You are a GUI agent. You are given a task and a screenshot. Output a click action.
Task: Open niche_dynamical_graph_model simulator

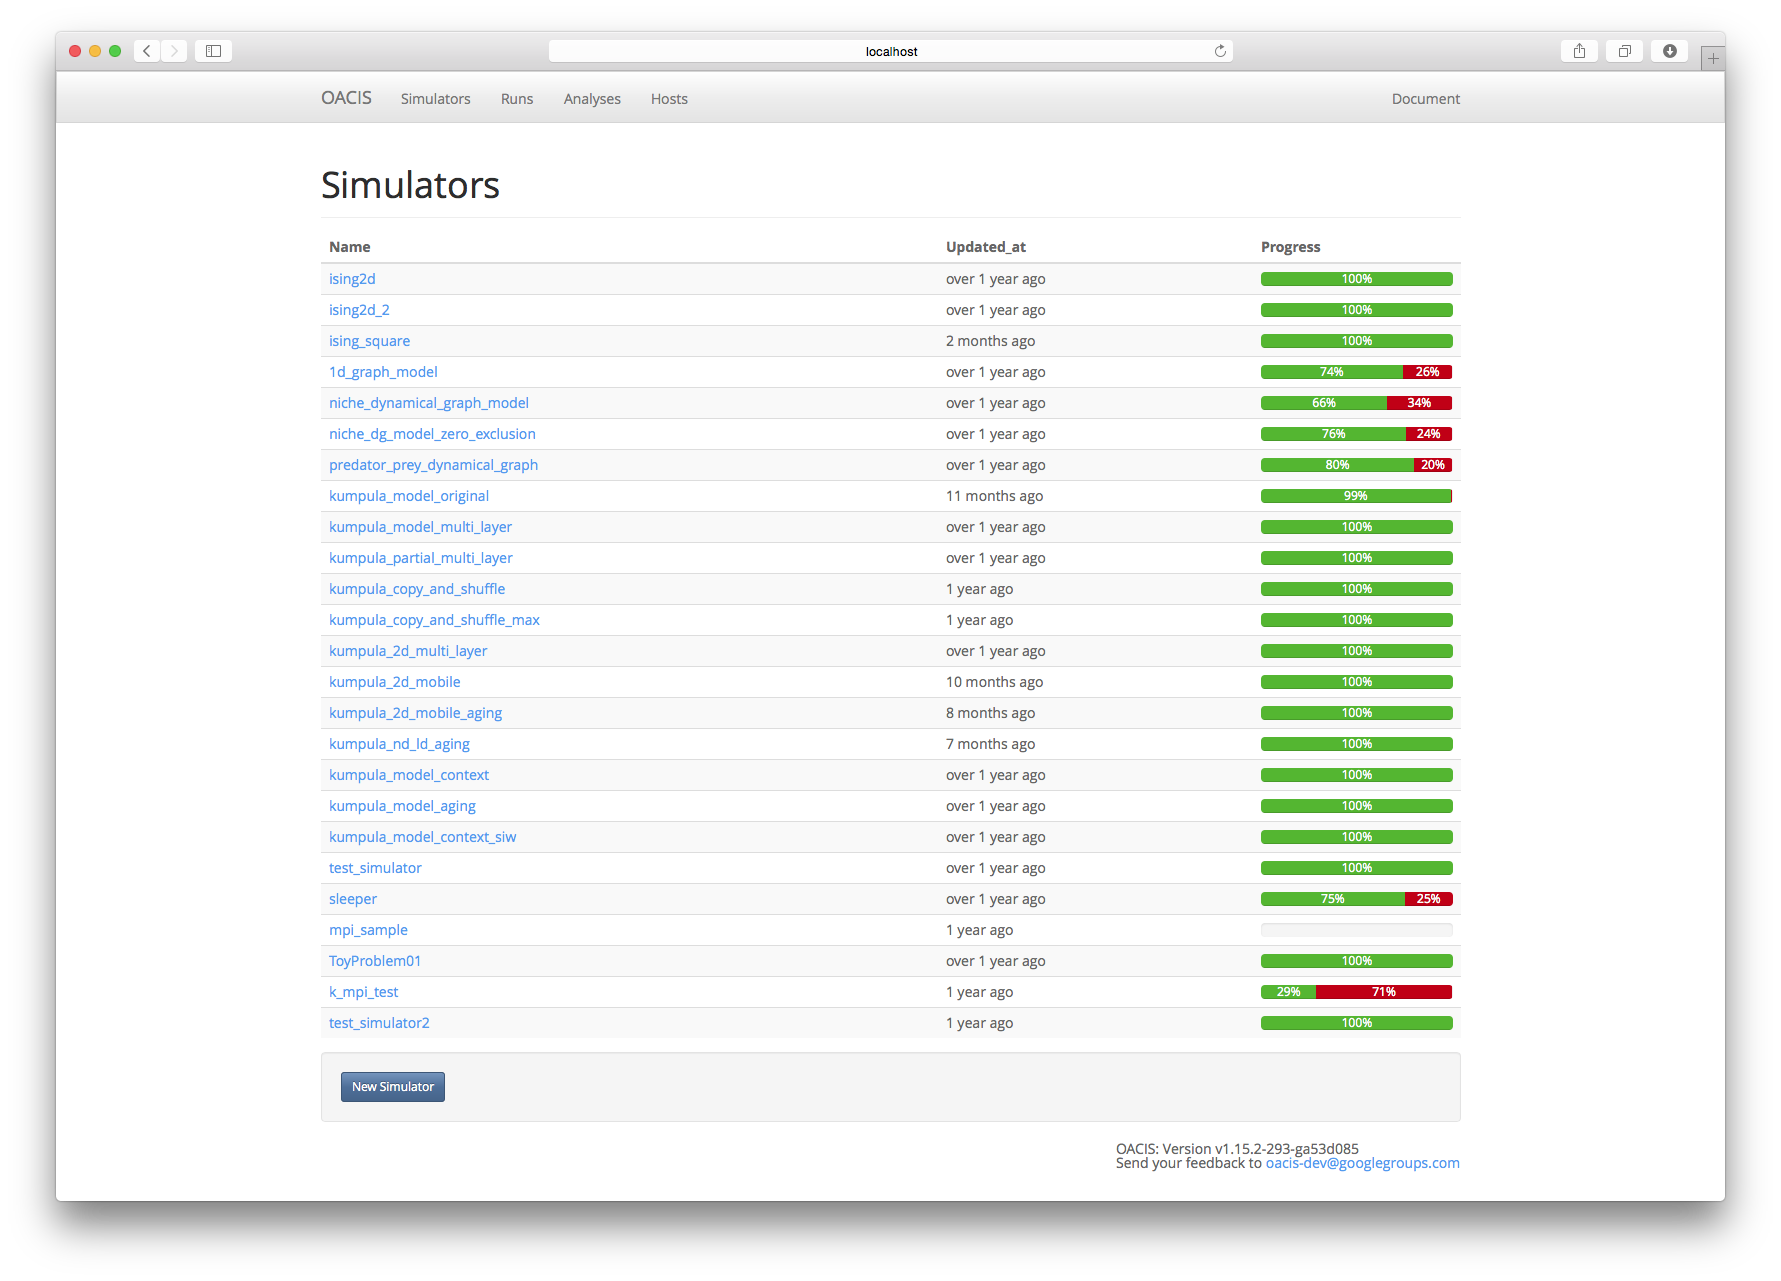429,403
